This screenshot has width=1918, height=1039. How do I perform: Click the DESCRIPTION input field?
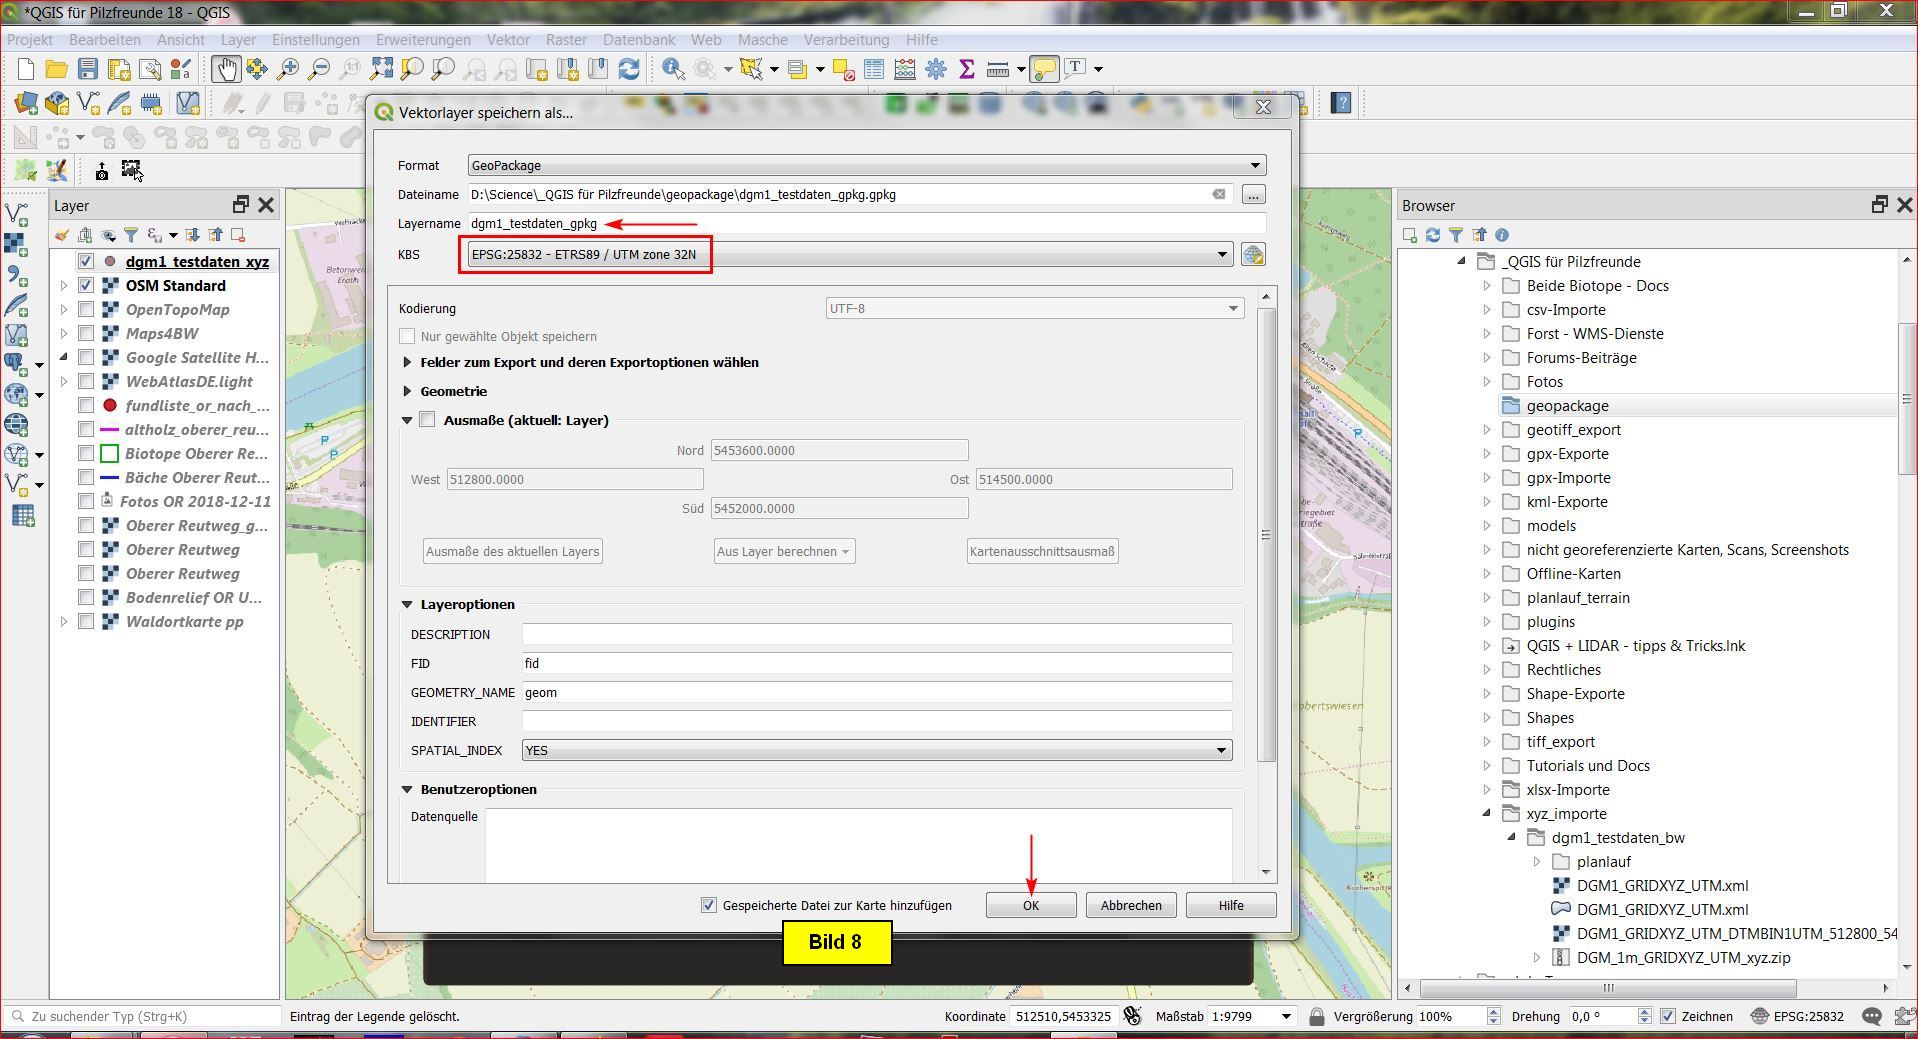(x=876, y=635)
